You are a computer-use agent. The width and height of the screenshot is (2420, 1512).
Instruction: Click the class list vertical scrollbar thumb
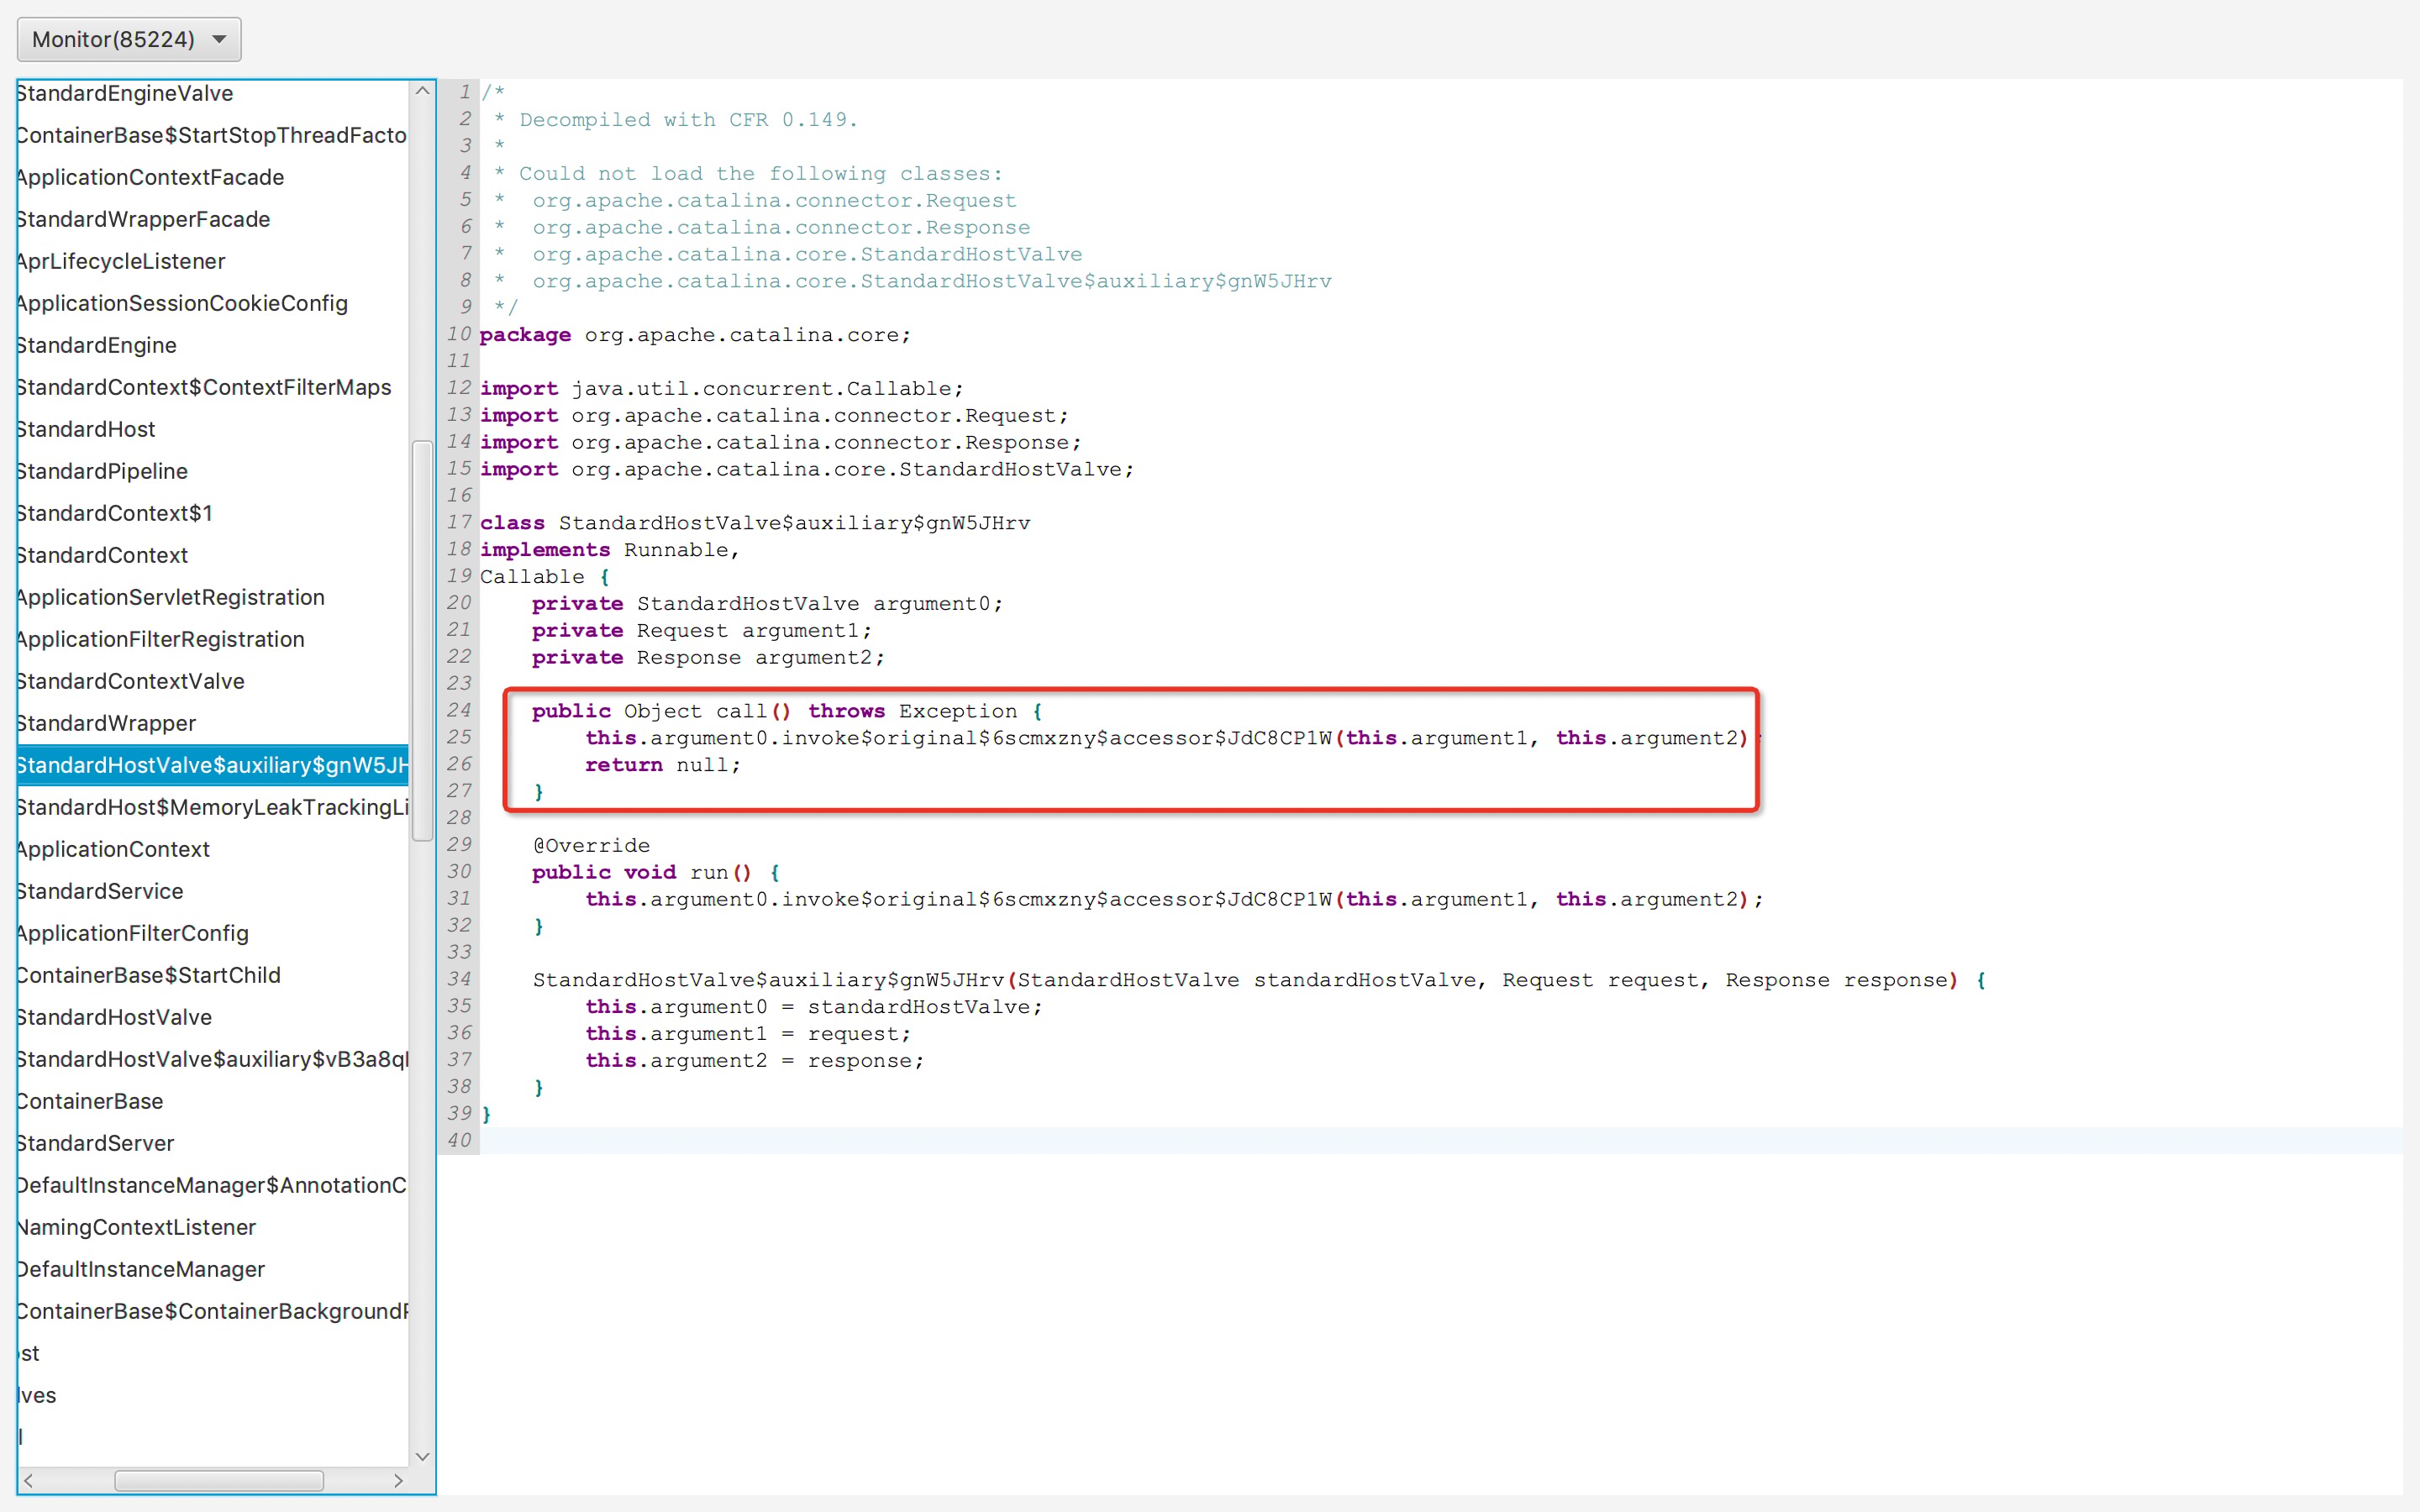(422, 640)
